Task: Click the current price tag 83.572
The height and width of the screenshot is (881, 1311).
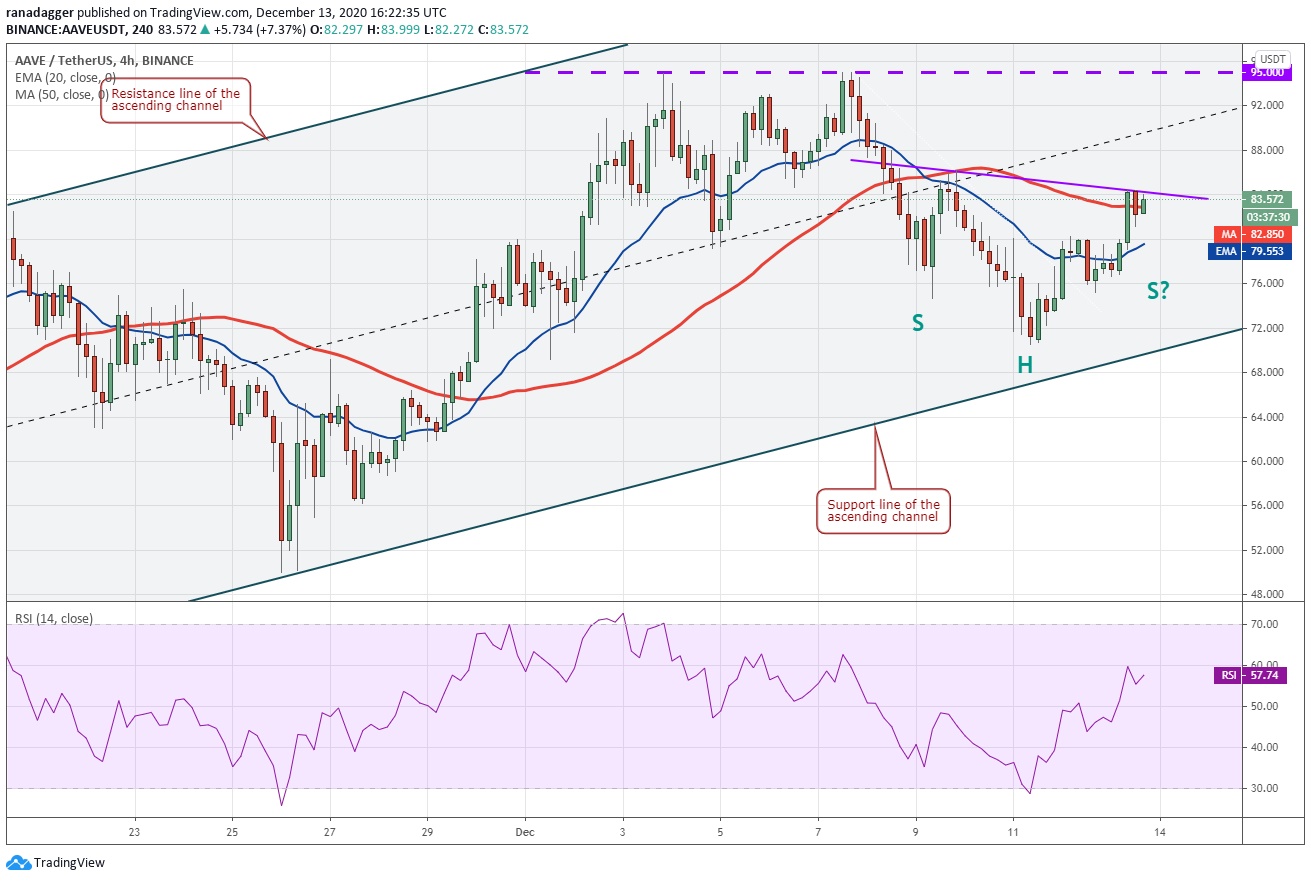Action: click(1269, 198)
